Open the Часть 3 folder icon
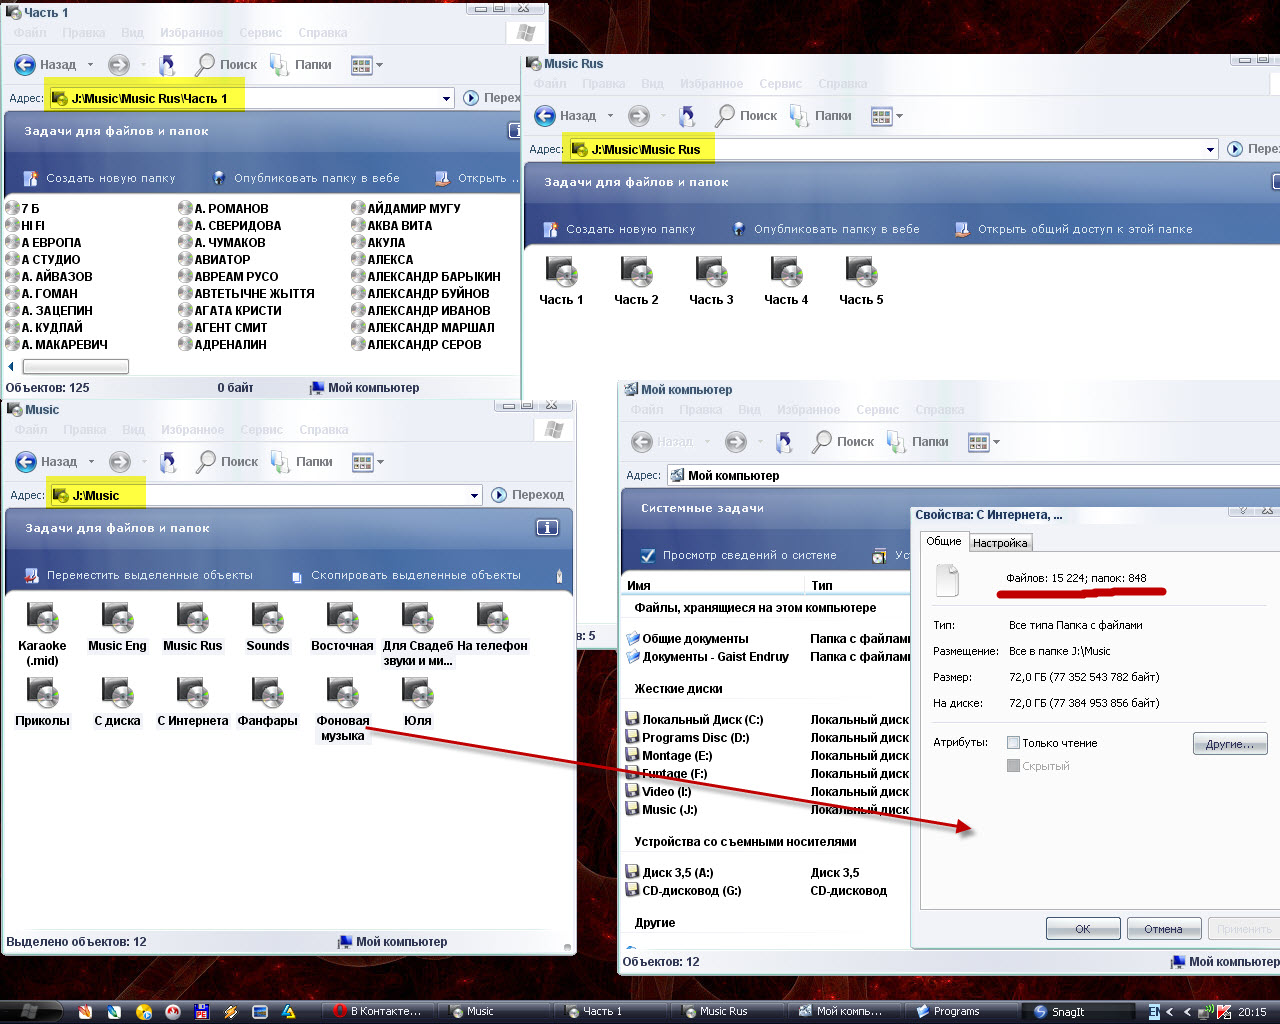The image size is (1280, 1024). pyautogui.click(x=711, y=273)
